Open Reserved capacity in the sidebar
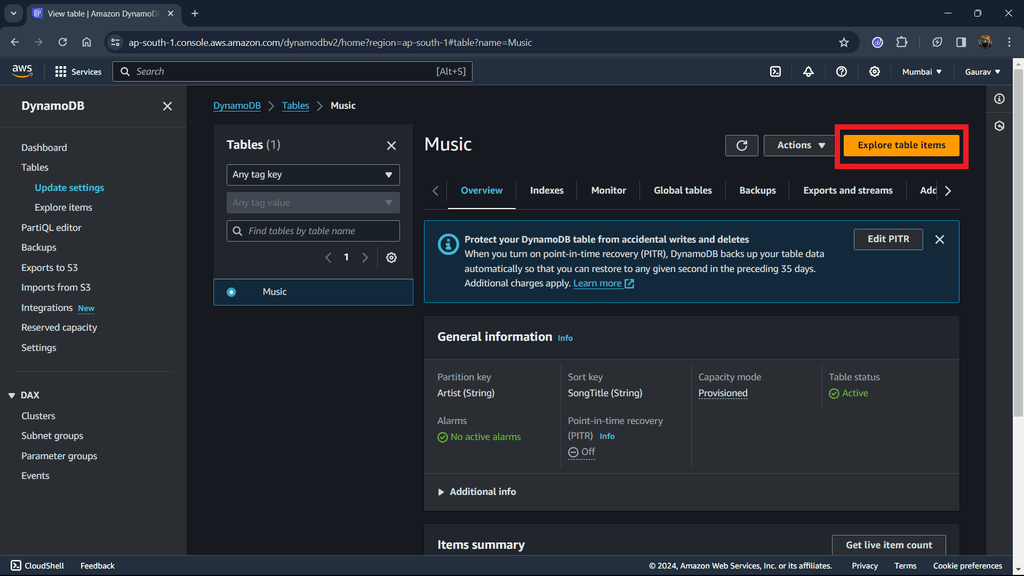Image resolution: width=1024 pixels, height=576 pixels. coord(59,328)
